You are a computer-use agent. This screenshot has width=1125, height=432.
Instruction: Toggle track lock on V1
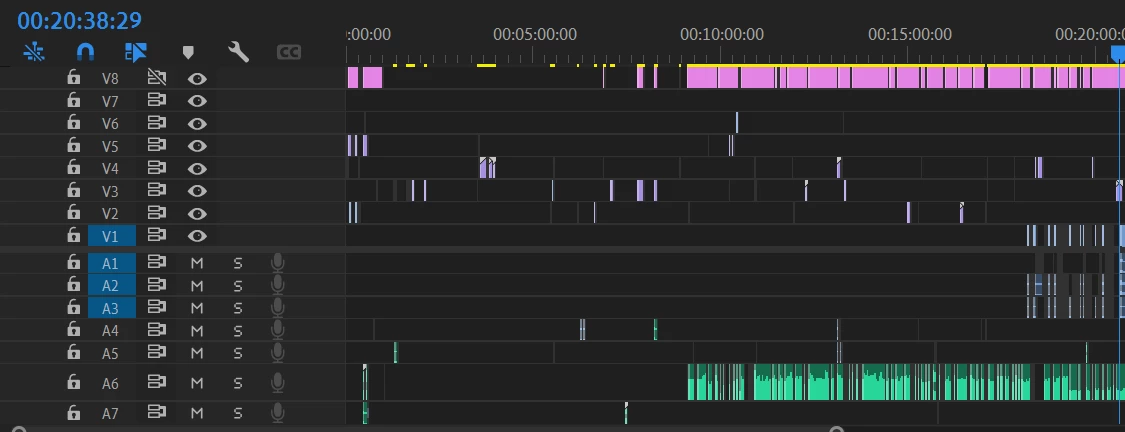point(73,235)
